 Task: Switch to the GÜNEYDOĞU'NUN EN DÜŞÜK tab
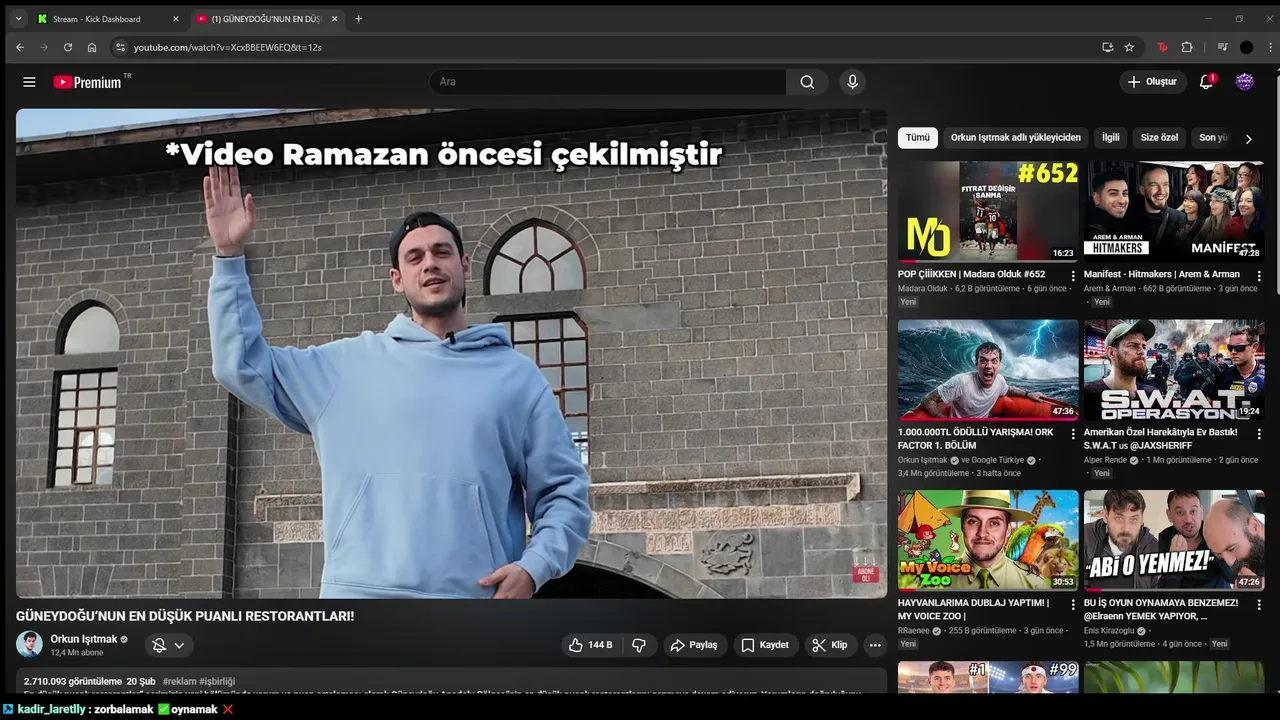click(267, 18)
